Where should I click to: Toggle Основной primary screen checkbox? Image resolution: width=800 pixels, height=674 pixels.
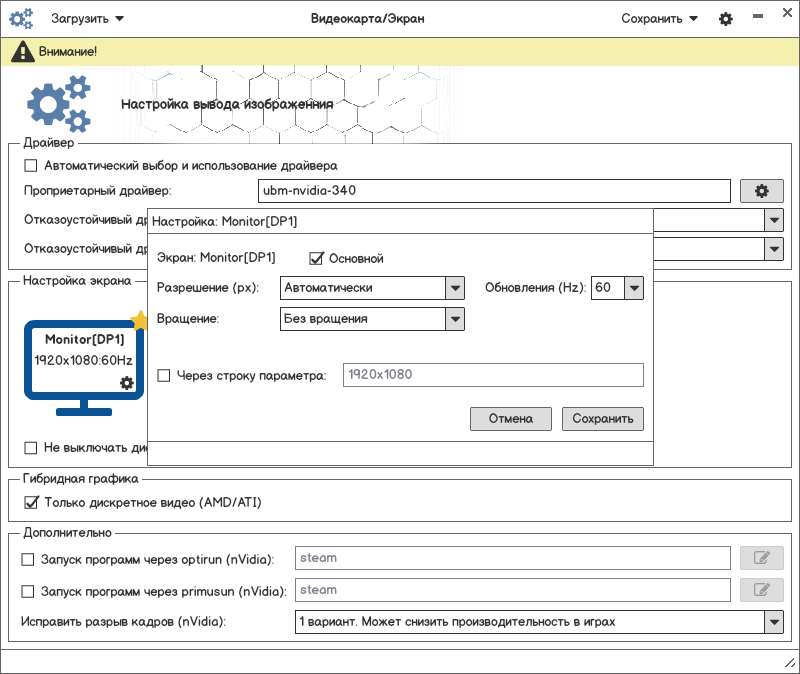pos(316,258)
